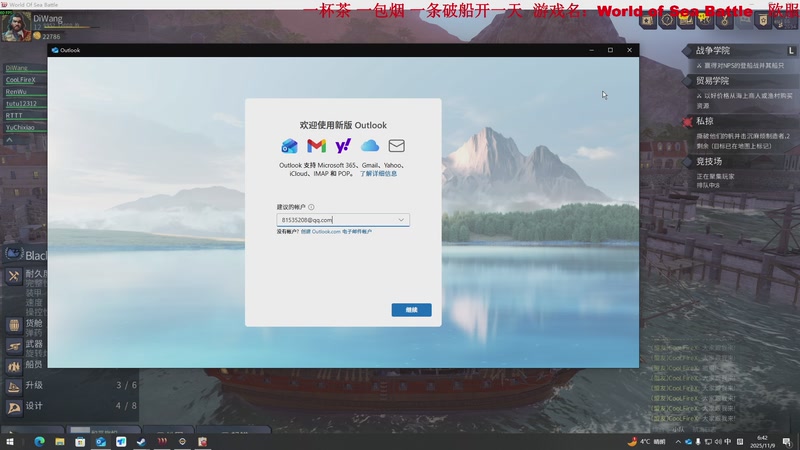Image resolution: width=800 pixels, height=450 pixels.
Task: Click the medal icon in game top bar
Action: [724, 20]
